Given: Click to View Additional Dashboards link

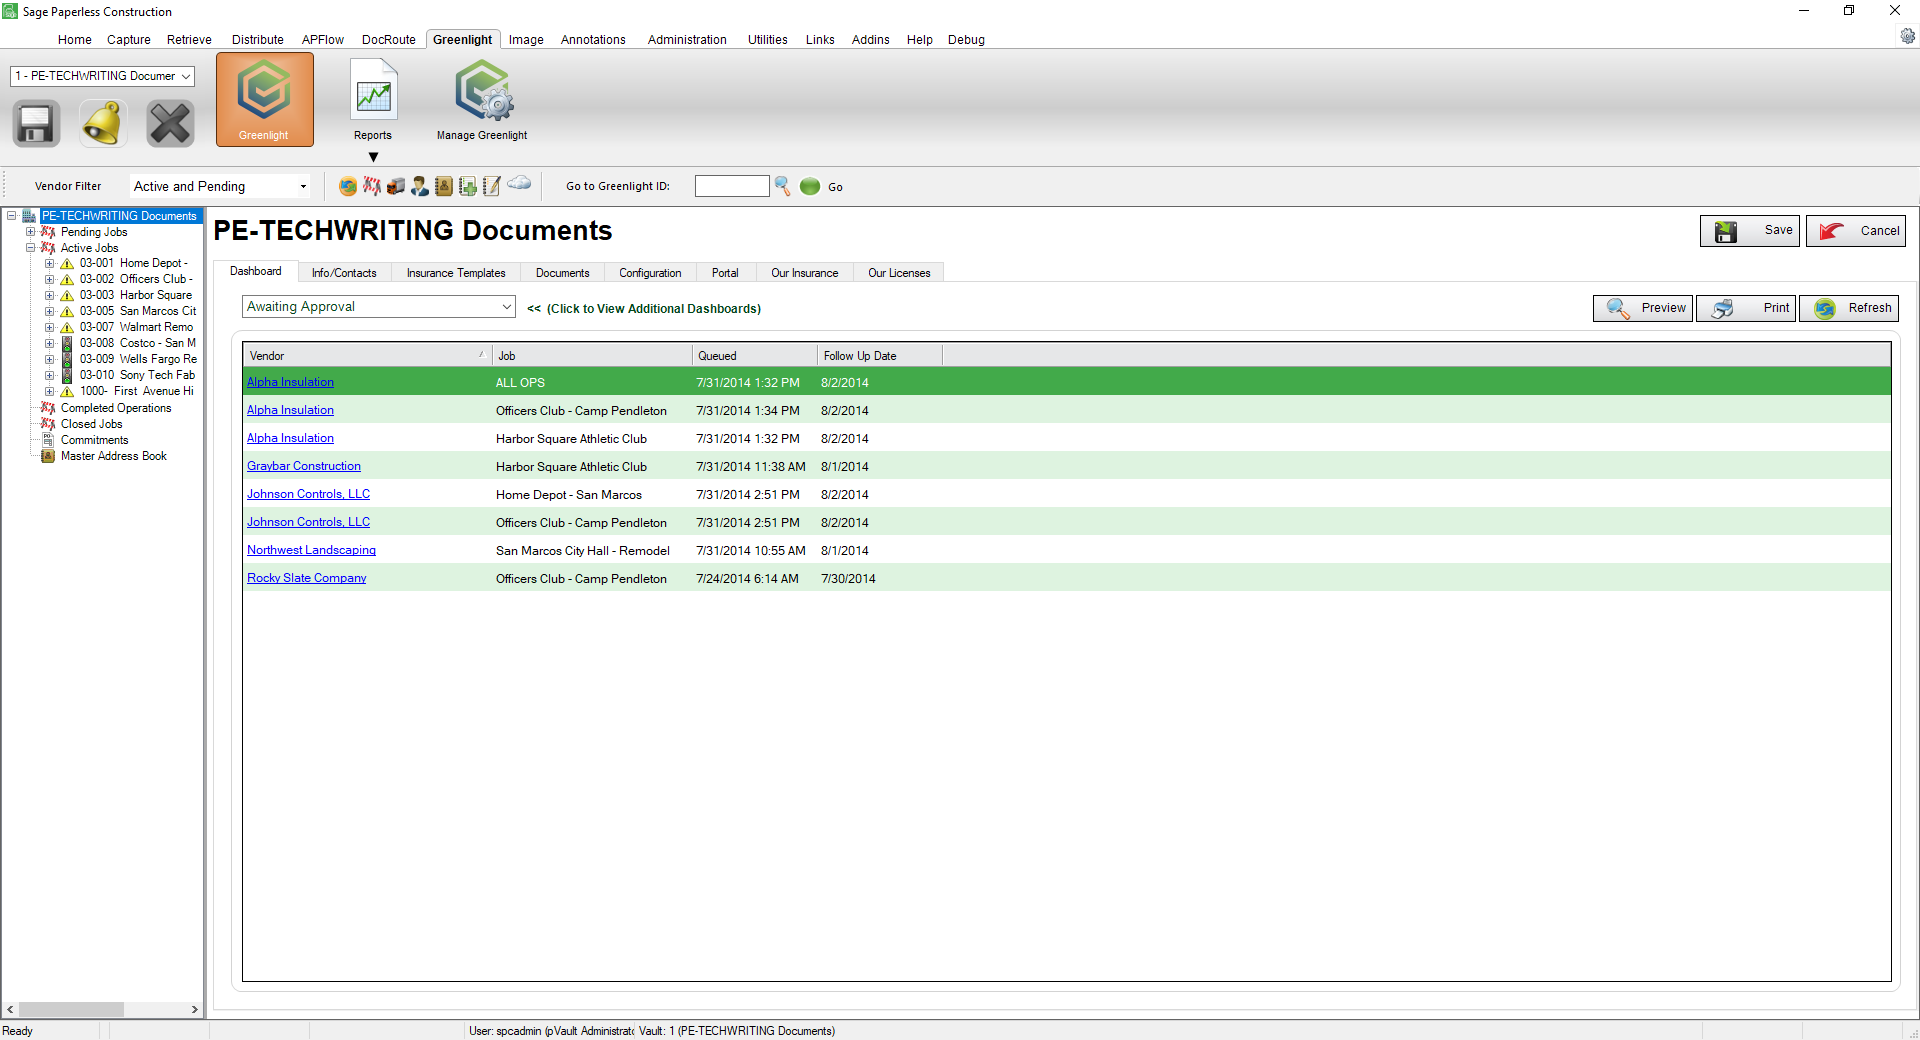Looking at the screenshot, I should point(644,309).
